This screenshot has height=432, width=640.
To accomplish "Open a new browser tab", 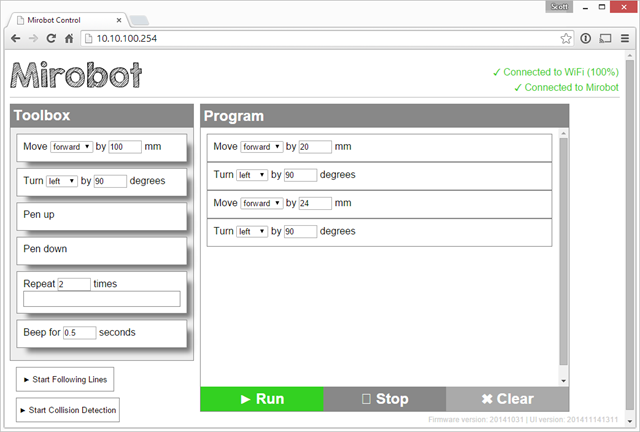I will tap(139, 20).
